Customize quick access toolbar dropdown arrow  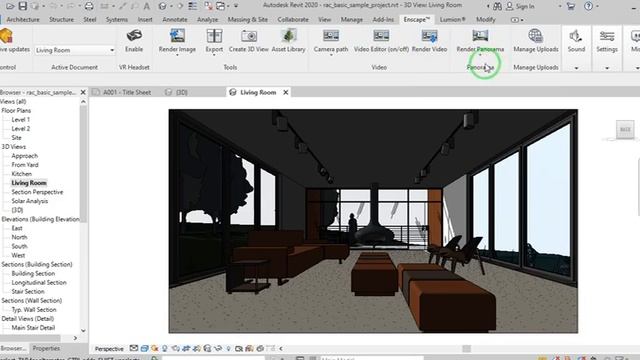[236, 6]
